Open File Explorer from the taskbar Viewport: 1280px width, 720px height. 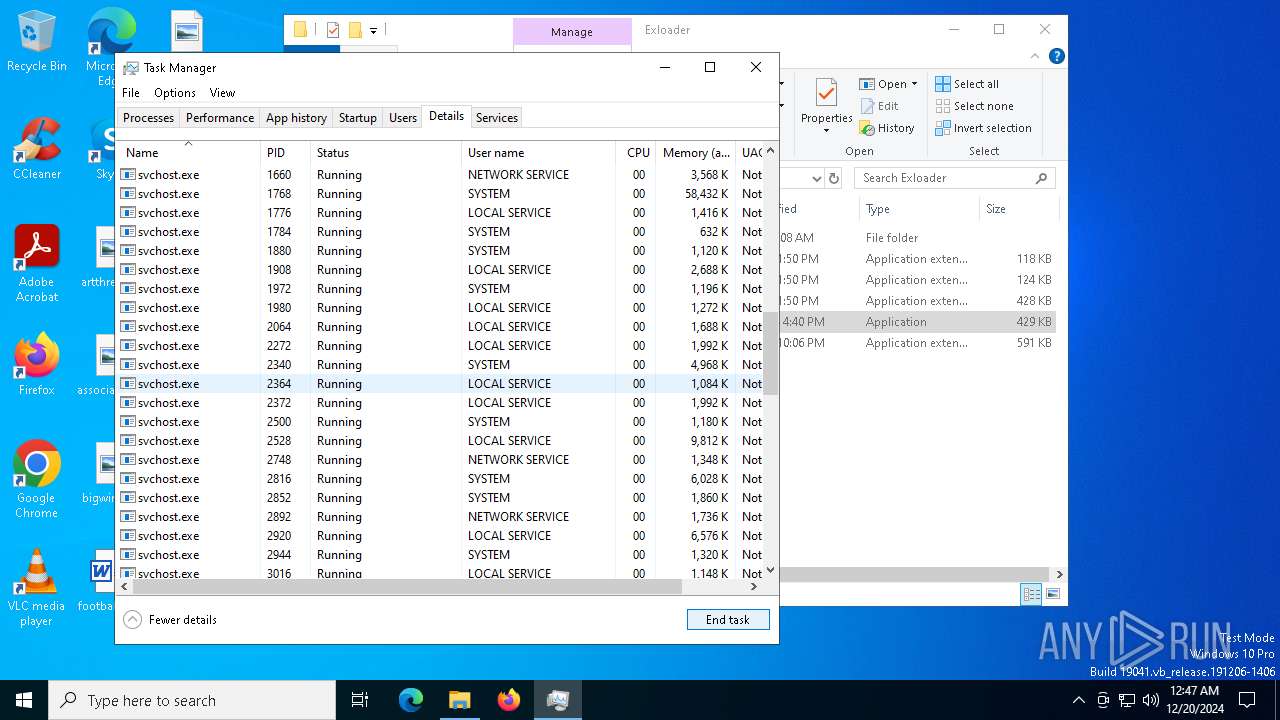[x=459, y=700]
